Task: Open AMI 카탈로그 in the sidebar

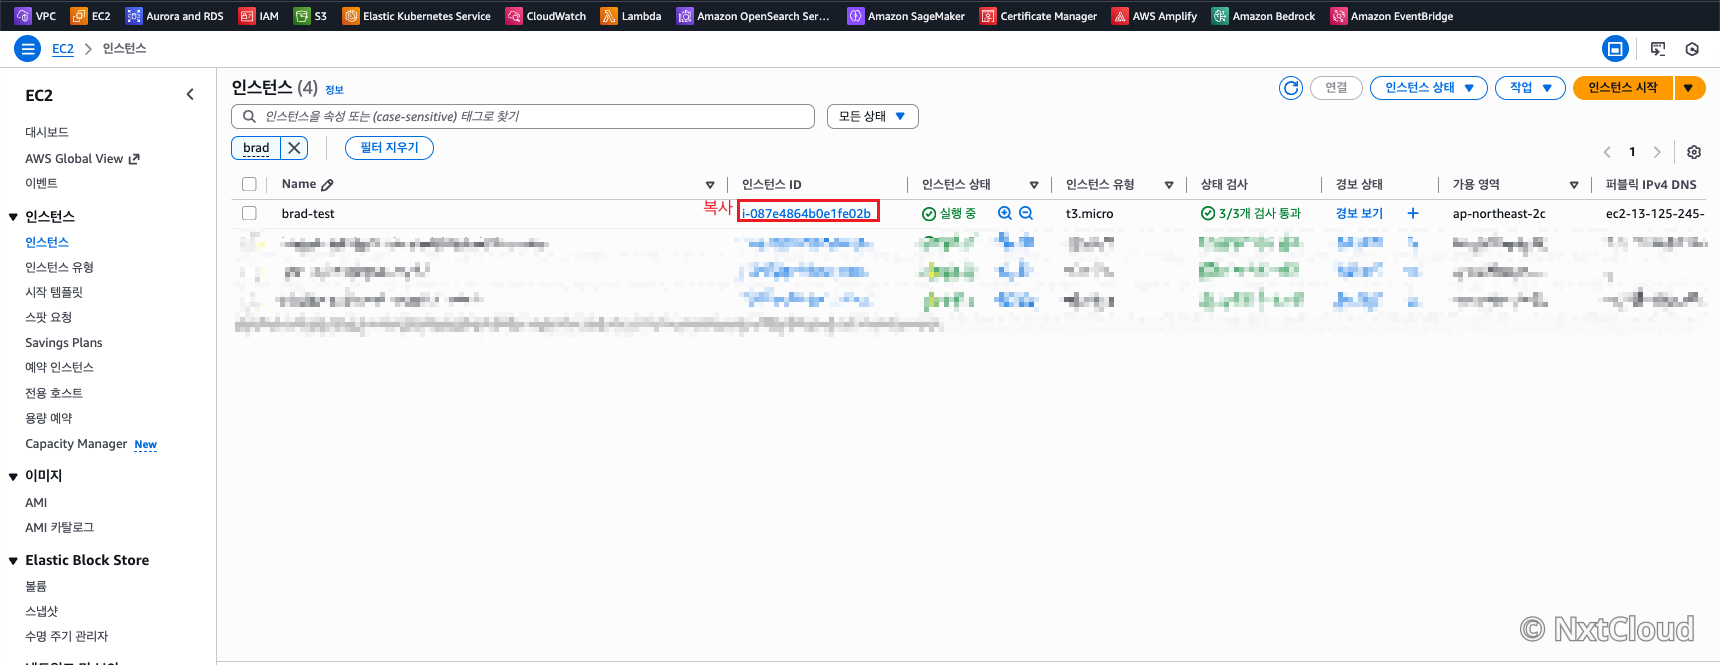Action: [x=59, y=527]
